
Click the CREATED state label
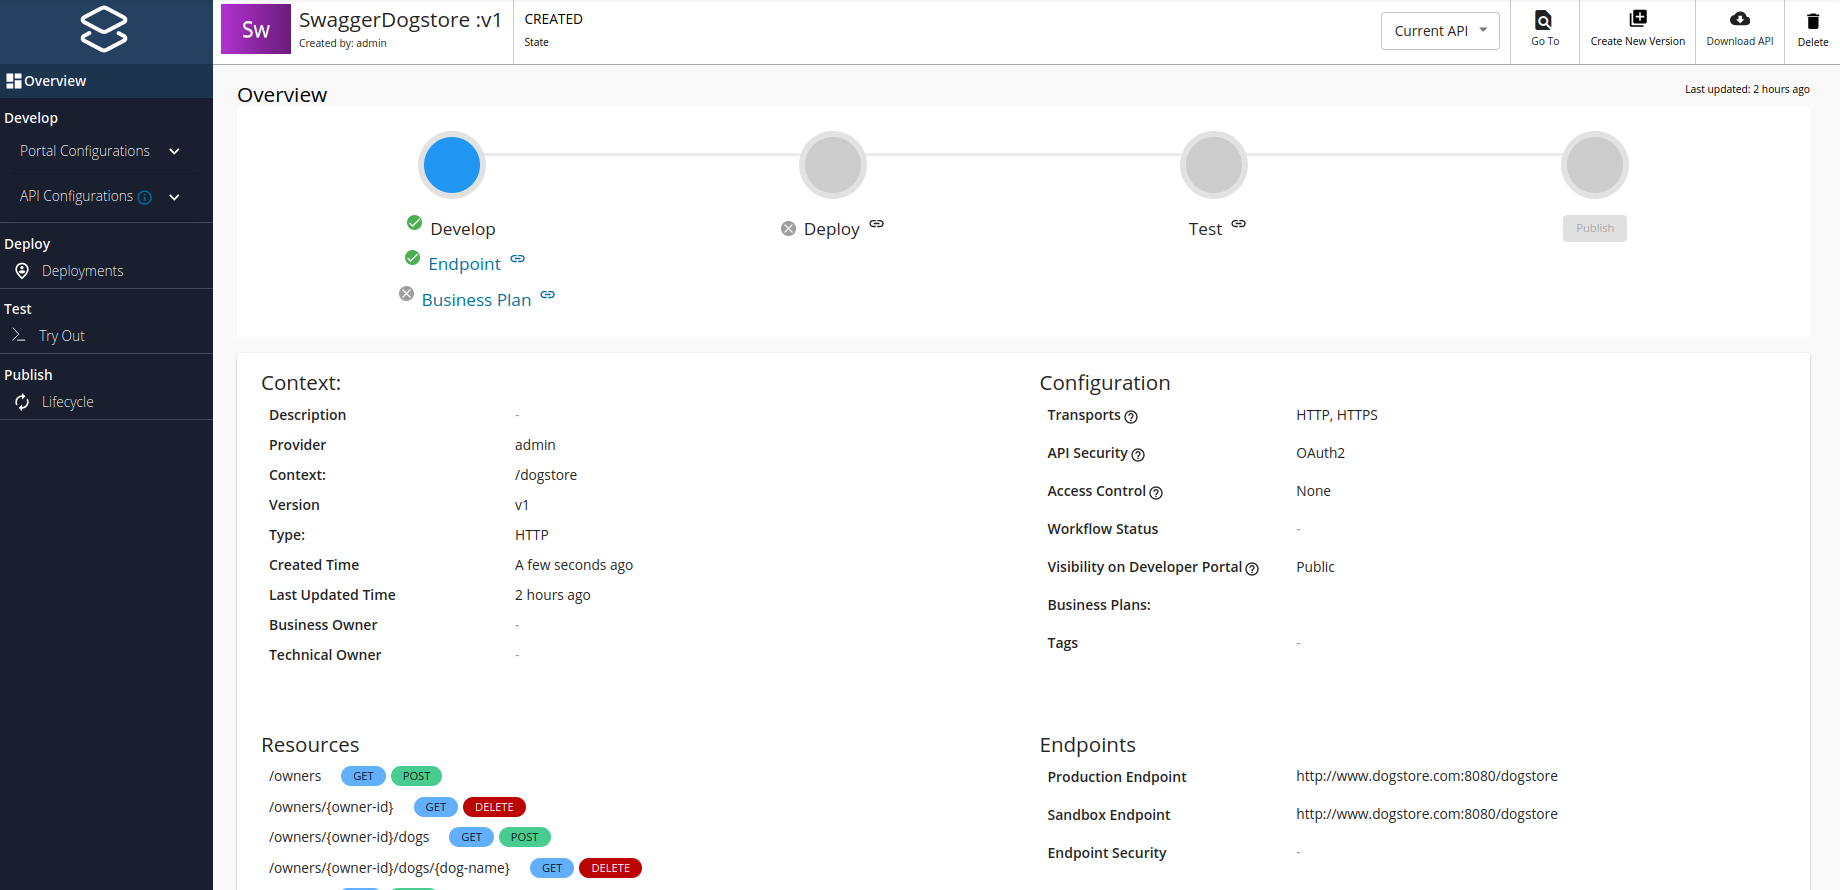point(553,19)
